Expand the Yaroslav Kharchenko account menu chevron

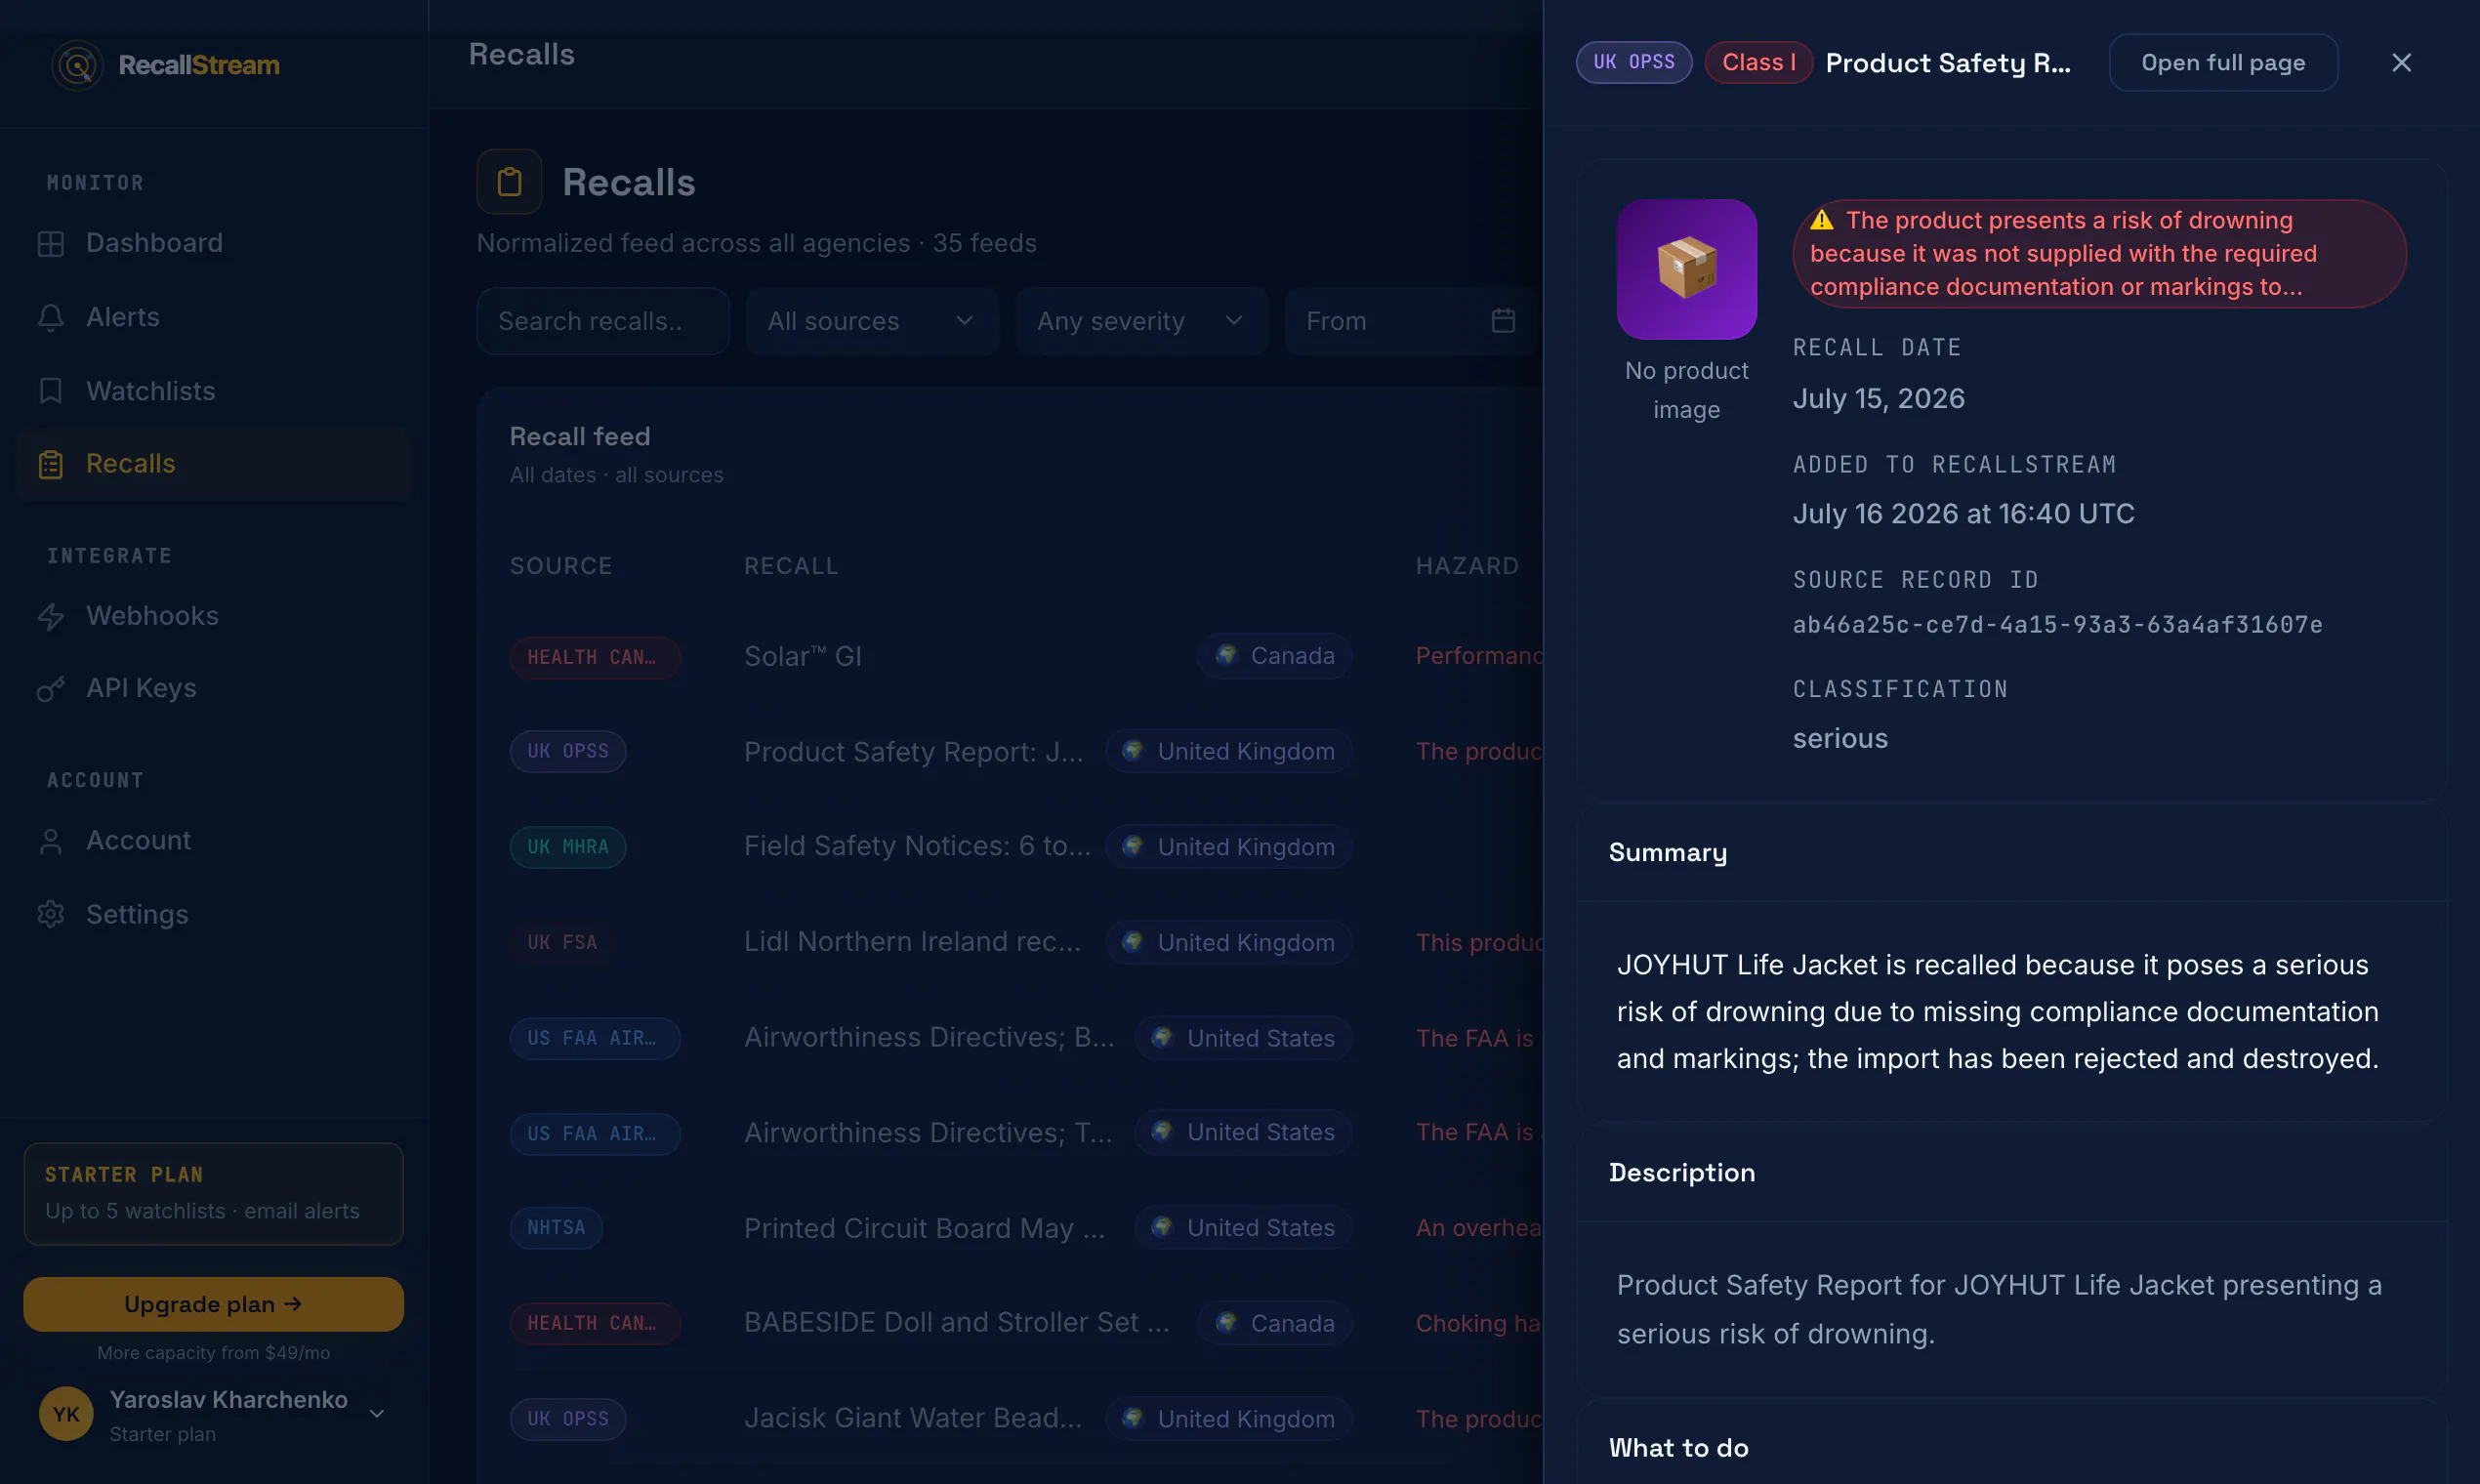(377, 1413)
